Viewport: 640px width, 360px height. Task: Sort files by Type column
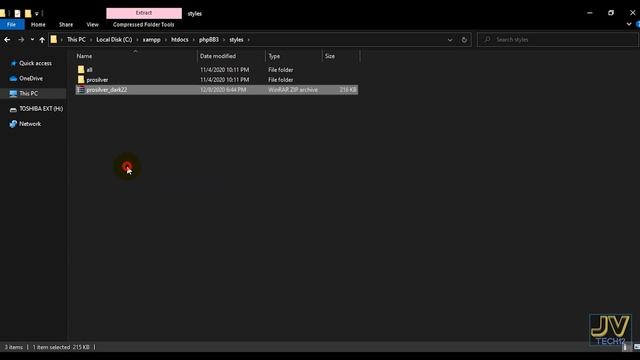pyautogui.click(x=293, y=56)
